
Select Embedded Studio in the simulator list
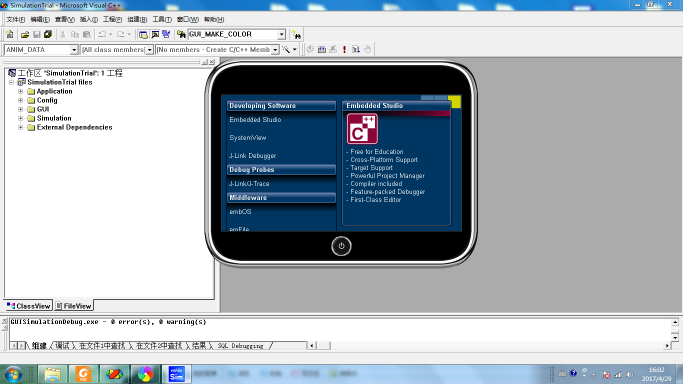(x=255, y=120)
